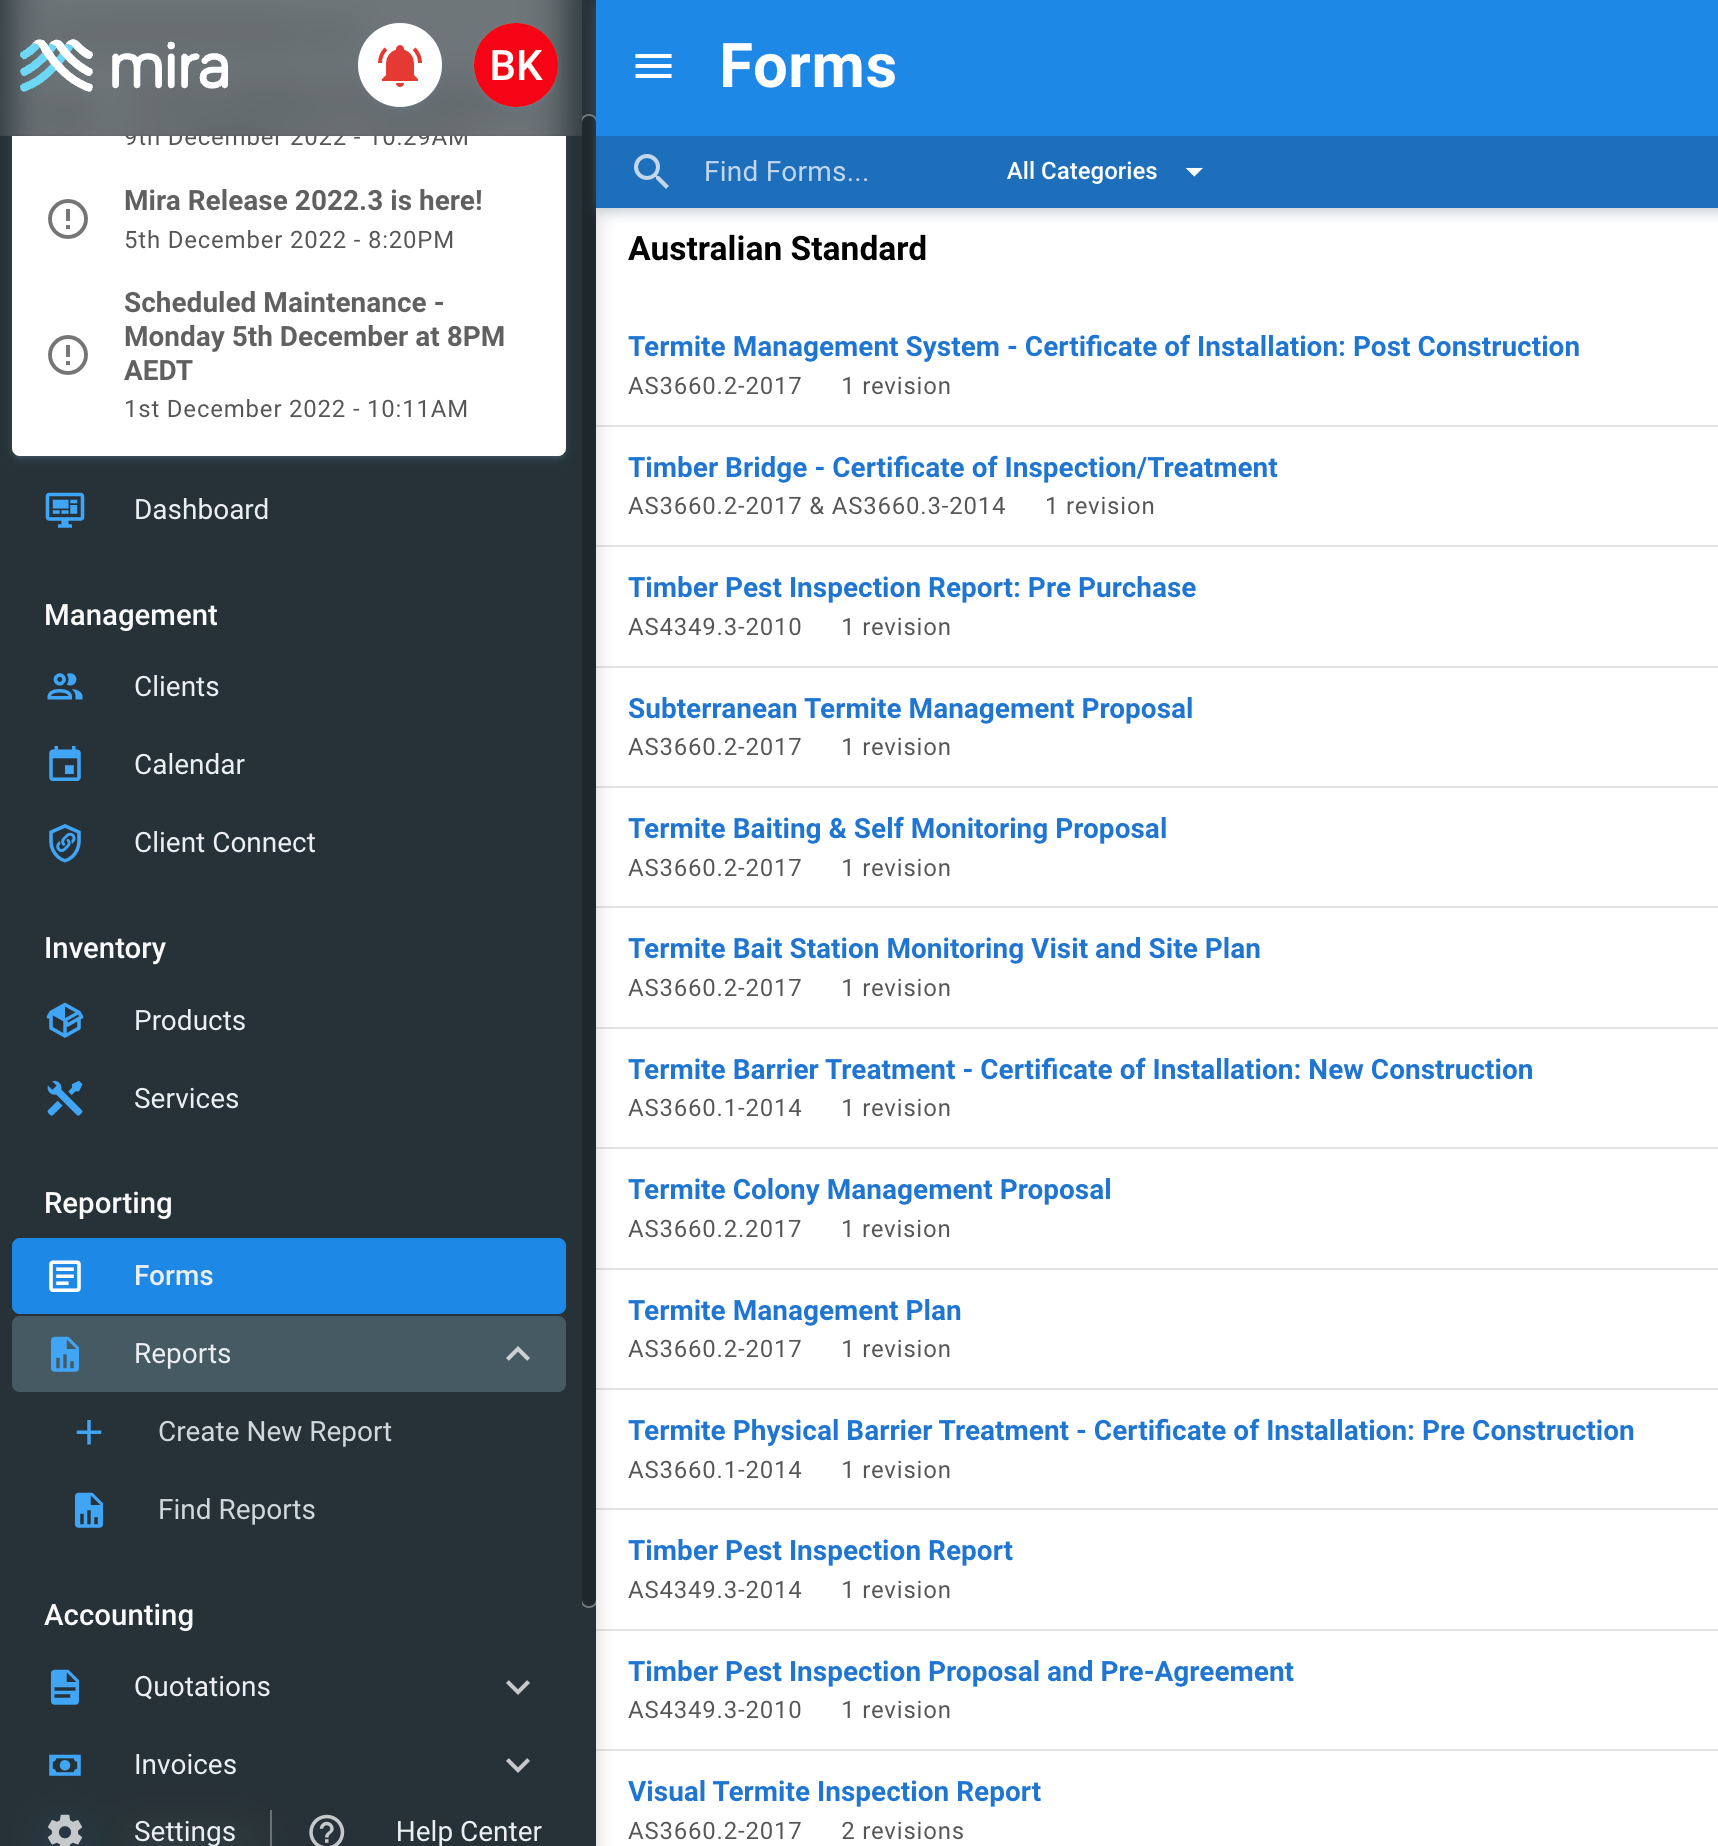Open Timber Pest Inspection Proposal and Pre-Agreement
This screenshot has width=1718, height=1846.
(x=960, y=1672)
